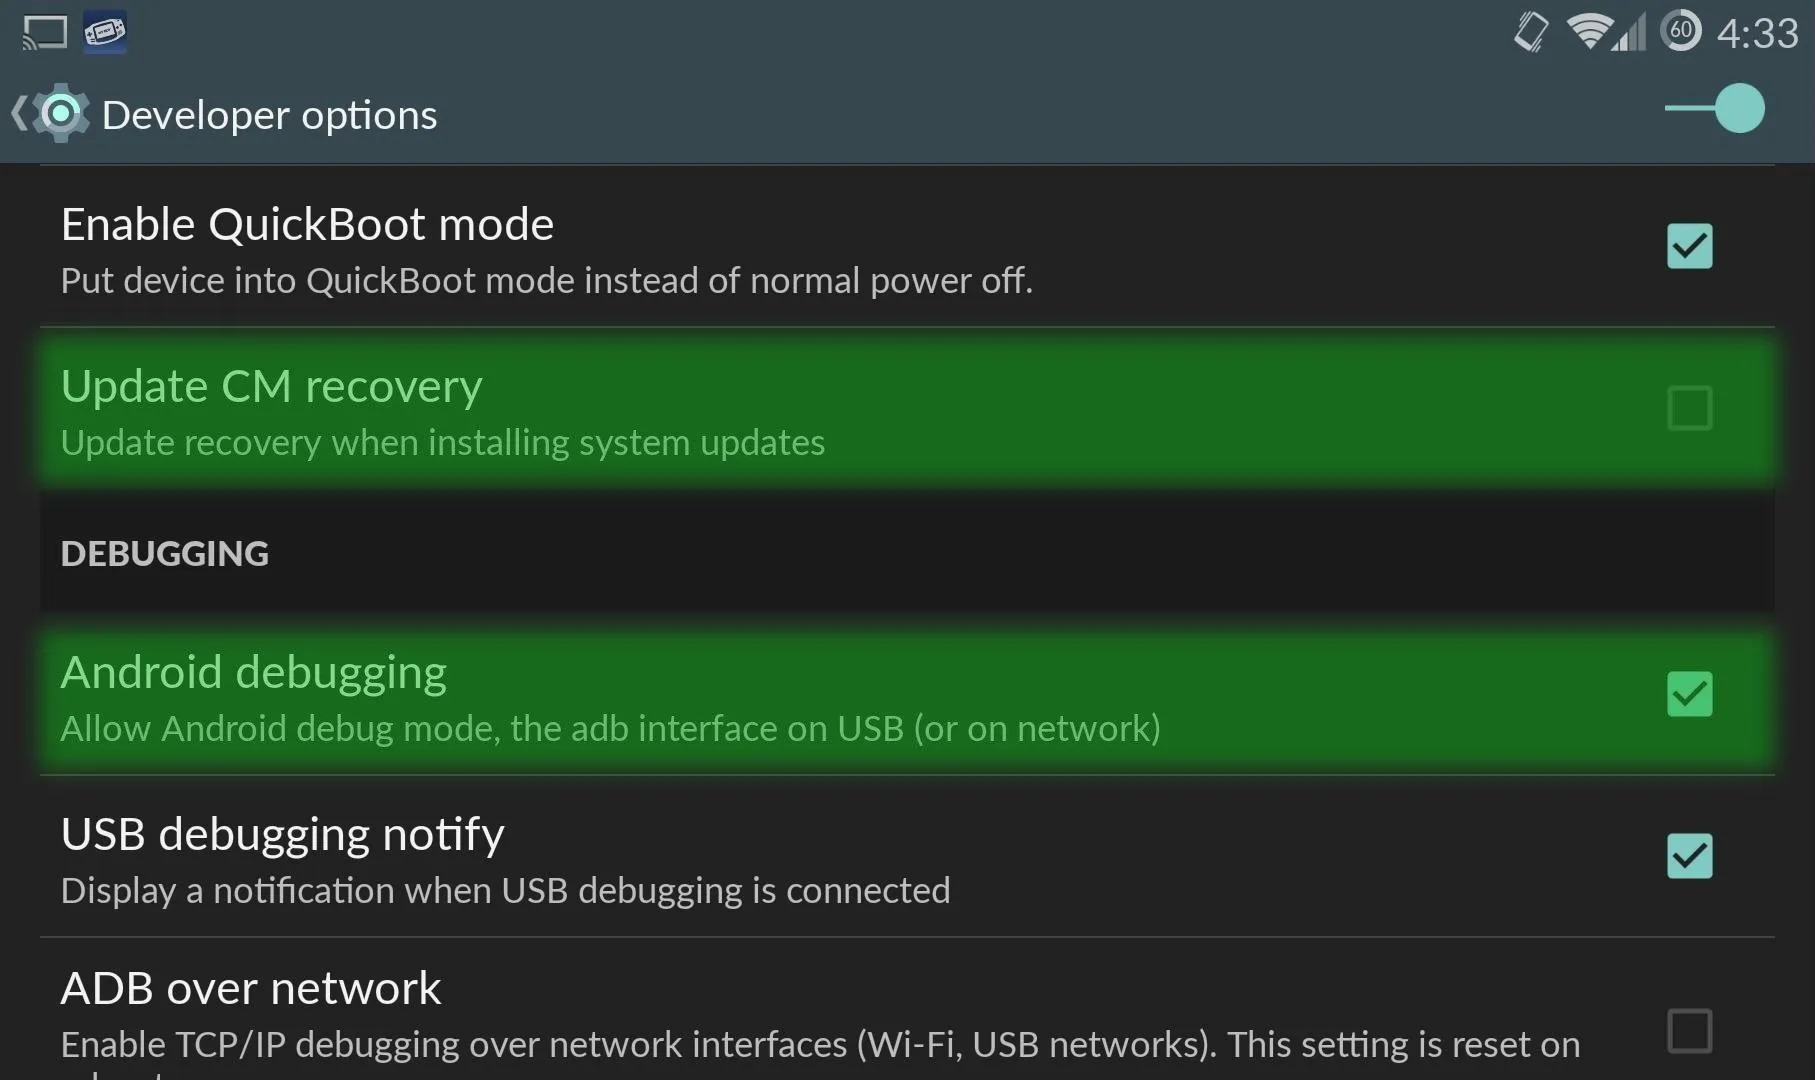
Task: Tap the 4:33 clock in status bar
Action: (1757, 33)
